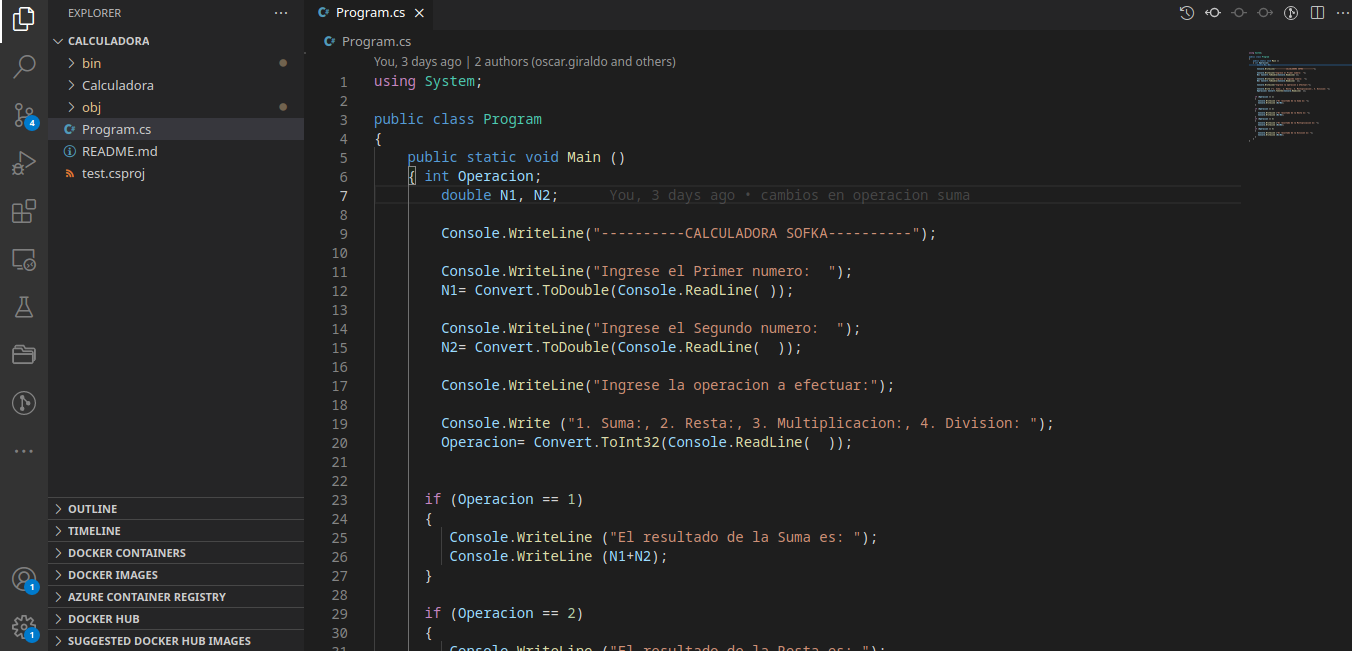Image resolution: width=1352 pixels, height=651 pixels.
Task: Open Source Control view showing 4 pending changes
Action: pos(24,115)
